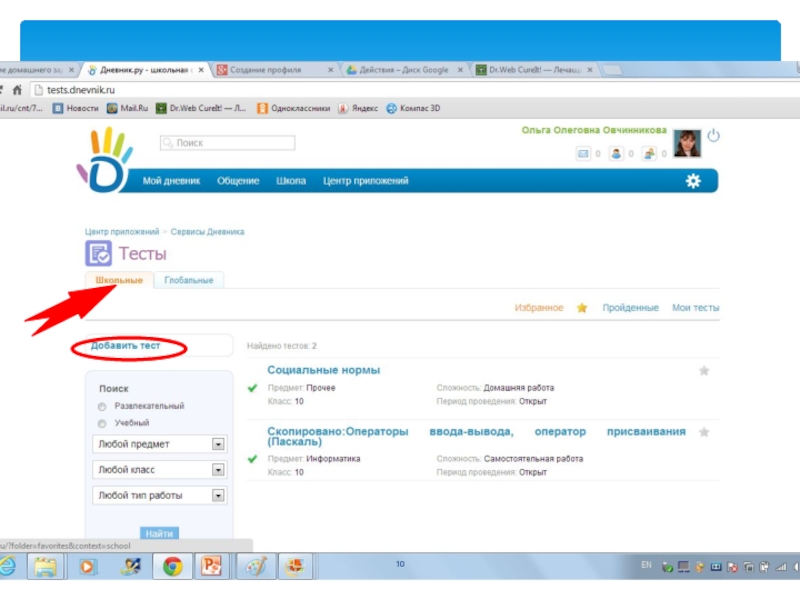Open the Социальные нормы test
This screenshot has width=800, height=600.
point(323,370)
